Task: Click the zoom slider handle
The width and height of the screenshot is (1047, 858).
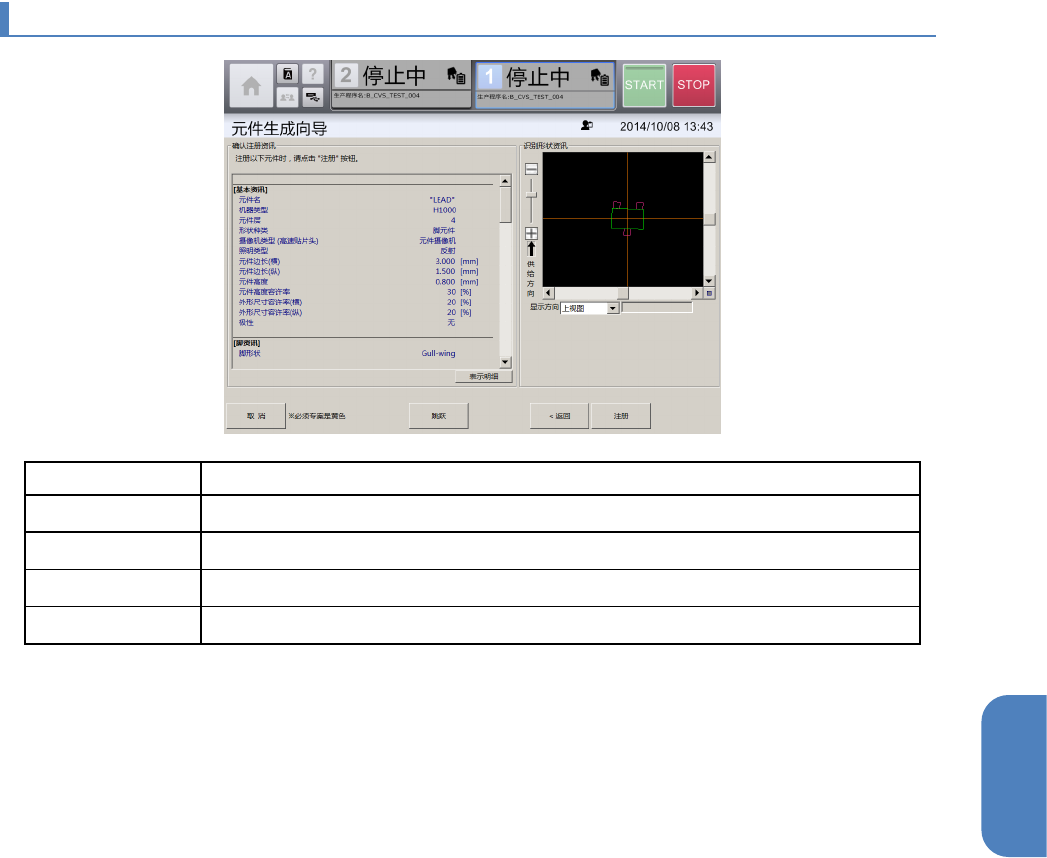Action: coord(532,195)
